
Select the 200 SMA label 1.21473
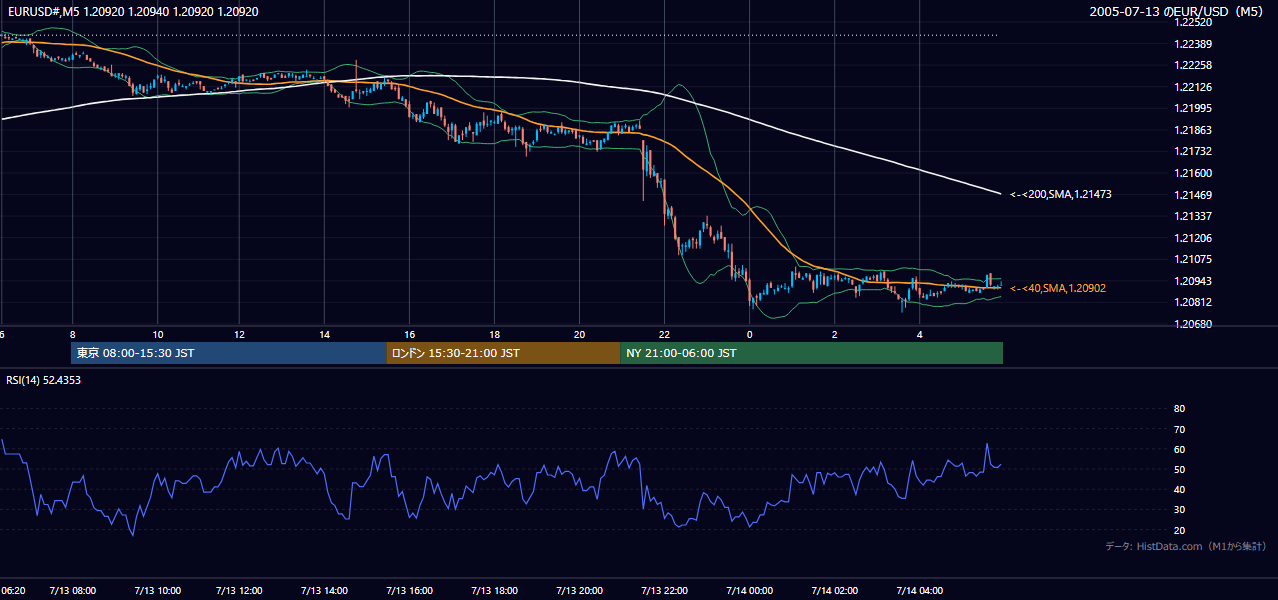click(1061, 194)
